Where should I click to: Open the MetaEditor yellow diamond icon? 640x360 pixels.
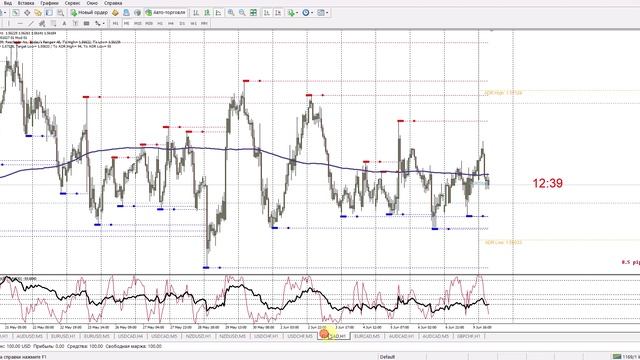[115, 13]
